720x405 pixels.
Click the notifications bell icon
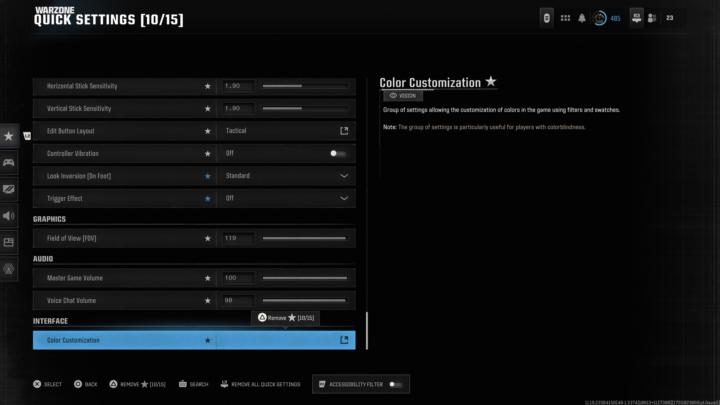[x=582, y=18]
